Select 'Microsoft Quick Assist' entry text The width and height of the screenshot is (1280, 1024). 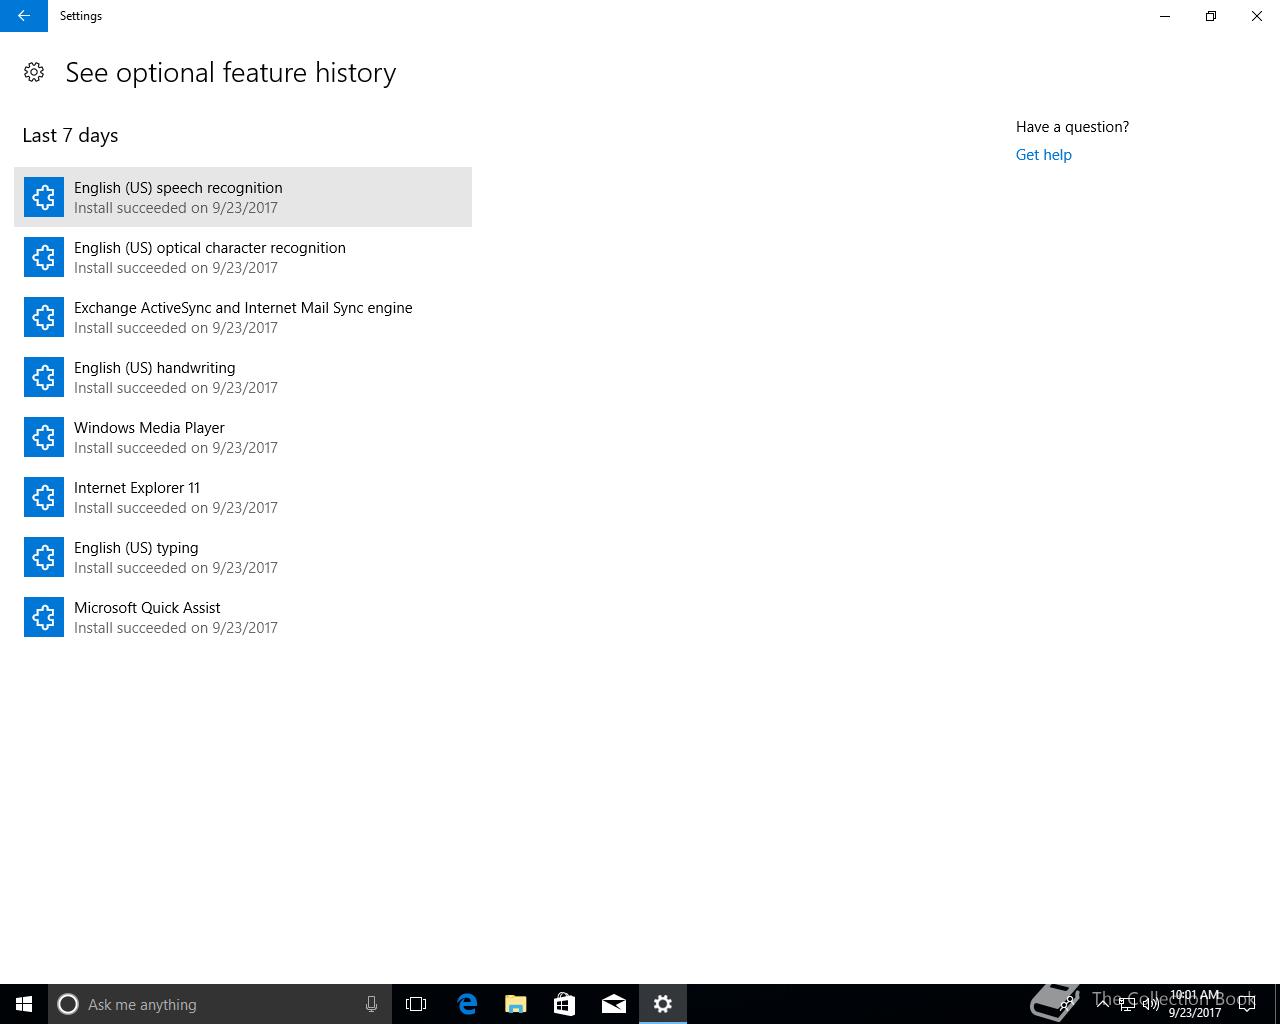(147, 608)
